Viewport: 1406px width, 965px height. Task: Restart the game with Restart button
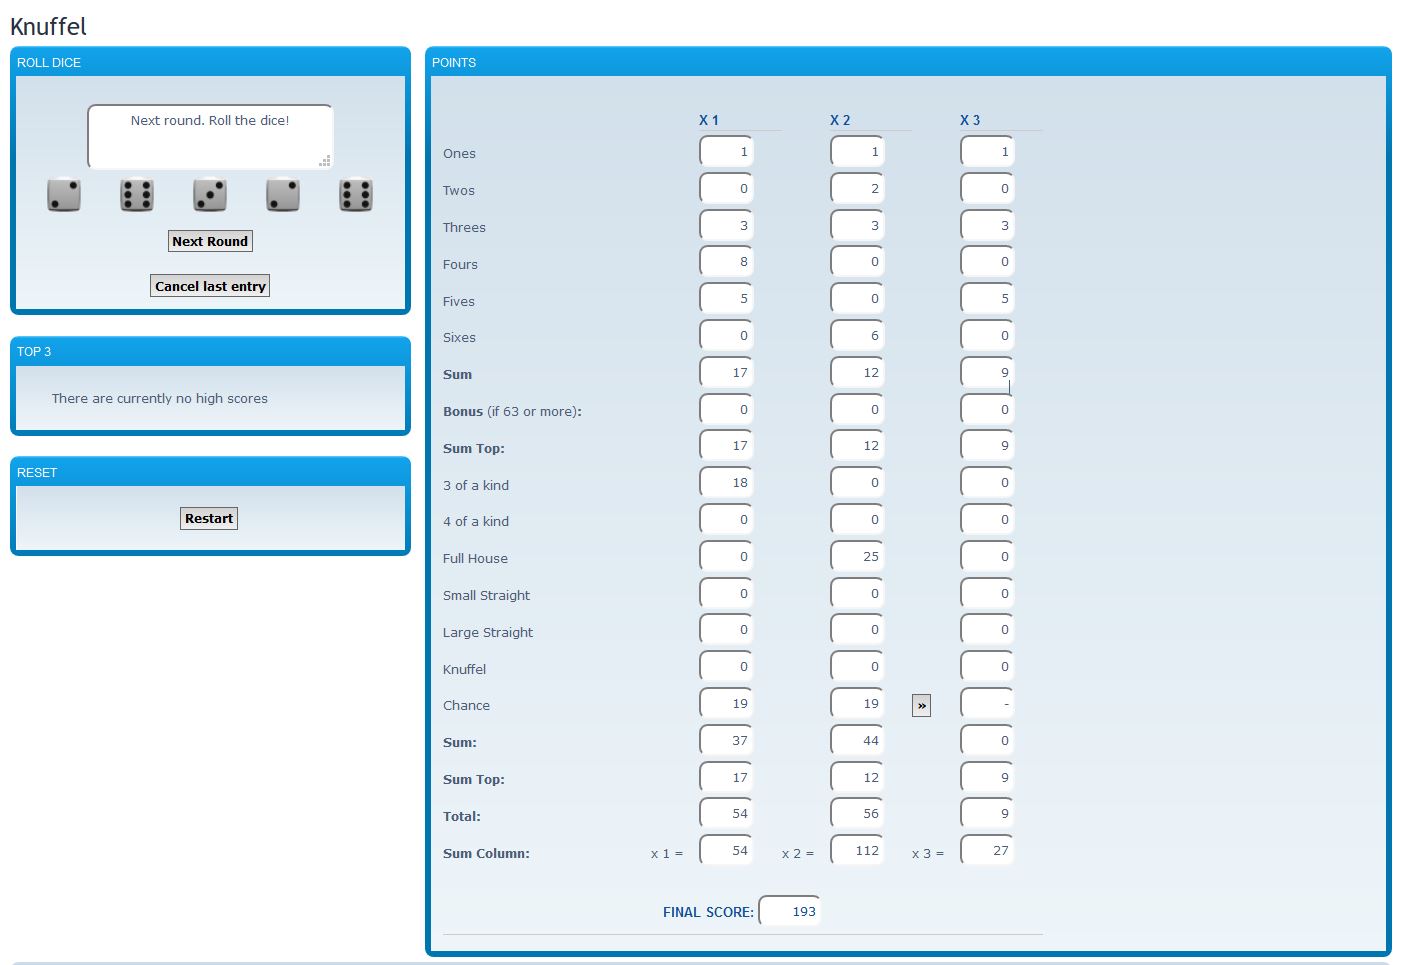[x=209, y=518]
